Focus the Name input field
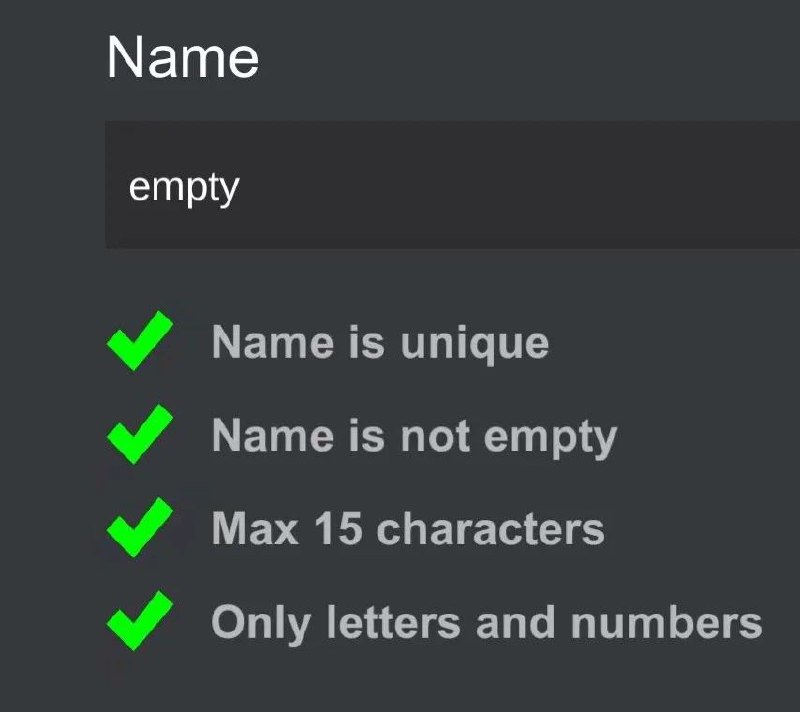 click(452, 186)
